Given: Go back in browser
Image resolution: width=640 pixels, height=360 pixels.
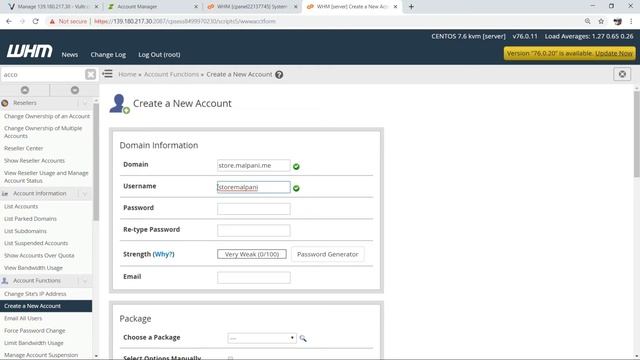Looking at the screenshot, I should pos(9,21).
